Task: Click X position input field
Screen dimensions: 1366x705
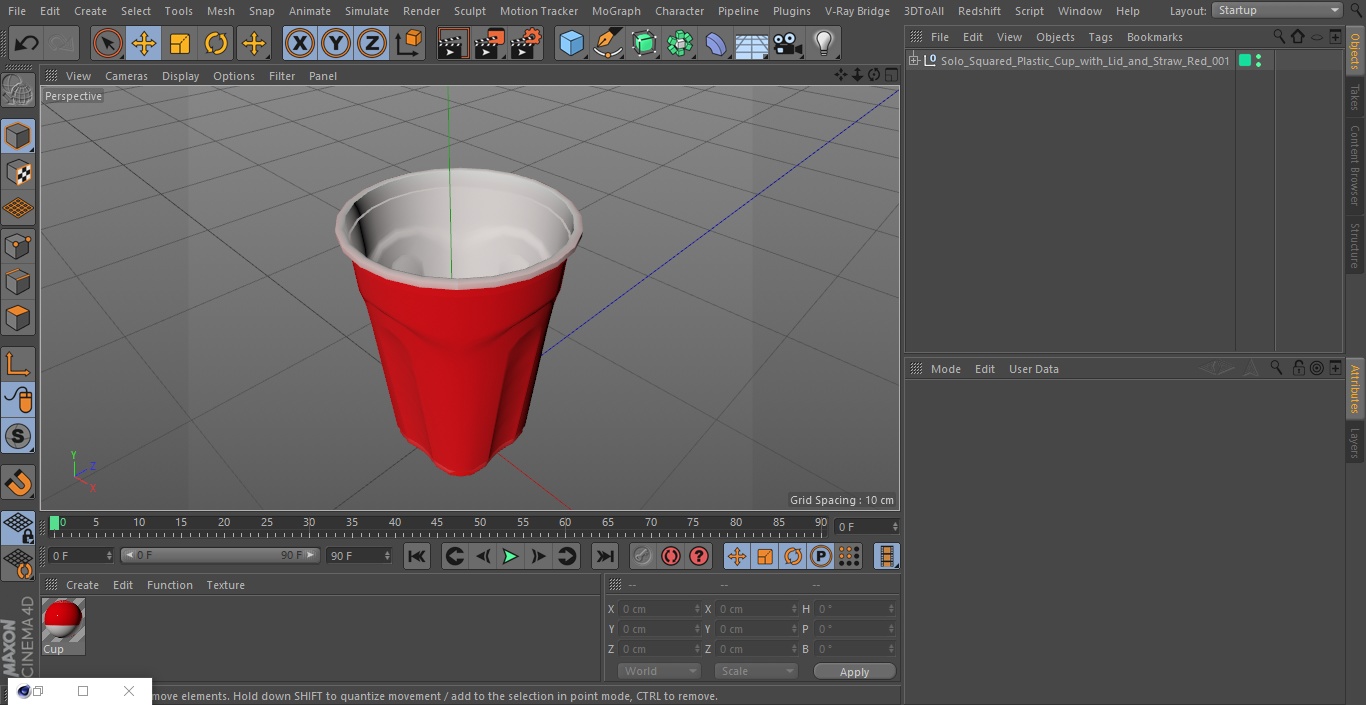Action: click(659, 609)
